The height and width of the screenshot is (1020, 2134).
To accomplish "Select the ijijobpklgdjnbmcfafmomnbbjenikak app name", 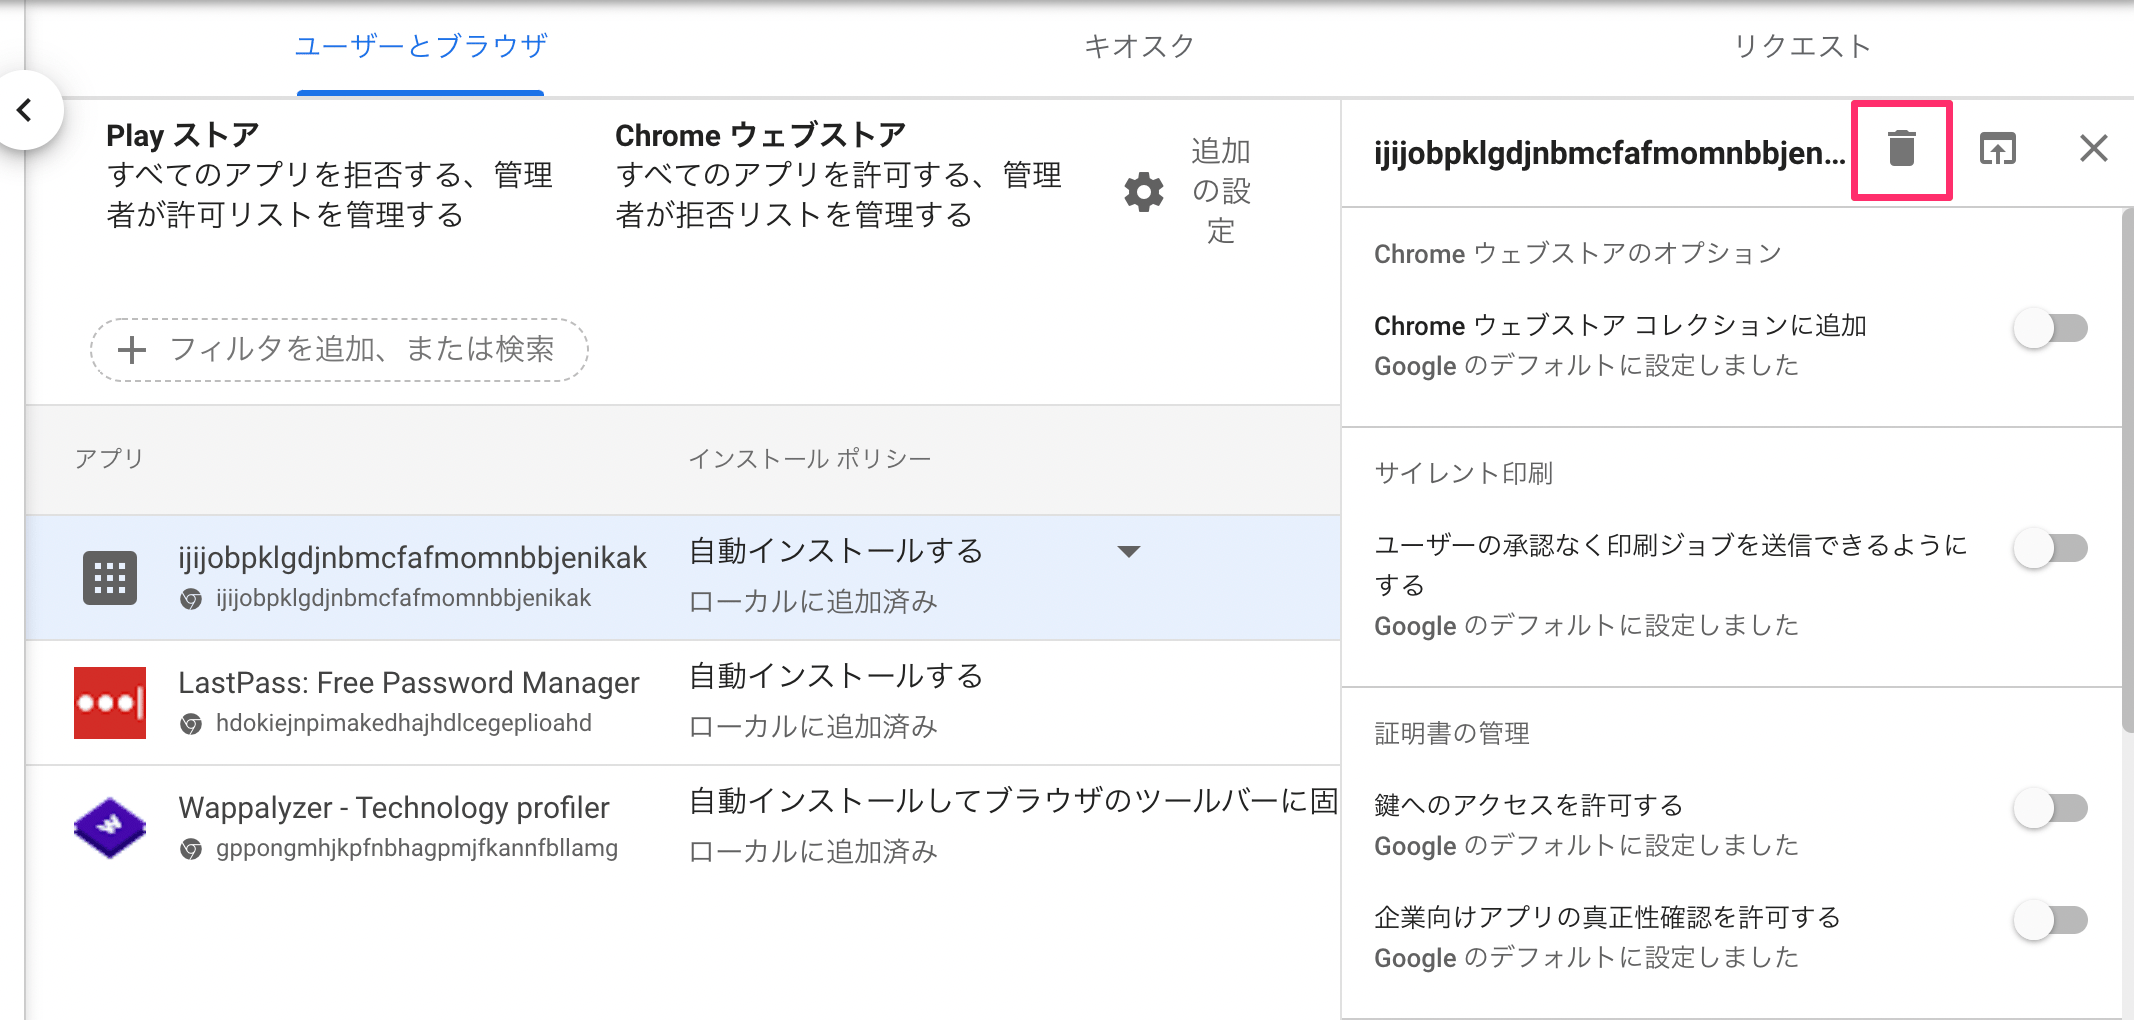I will 412,558.
